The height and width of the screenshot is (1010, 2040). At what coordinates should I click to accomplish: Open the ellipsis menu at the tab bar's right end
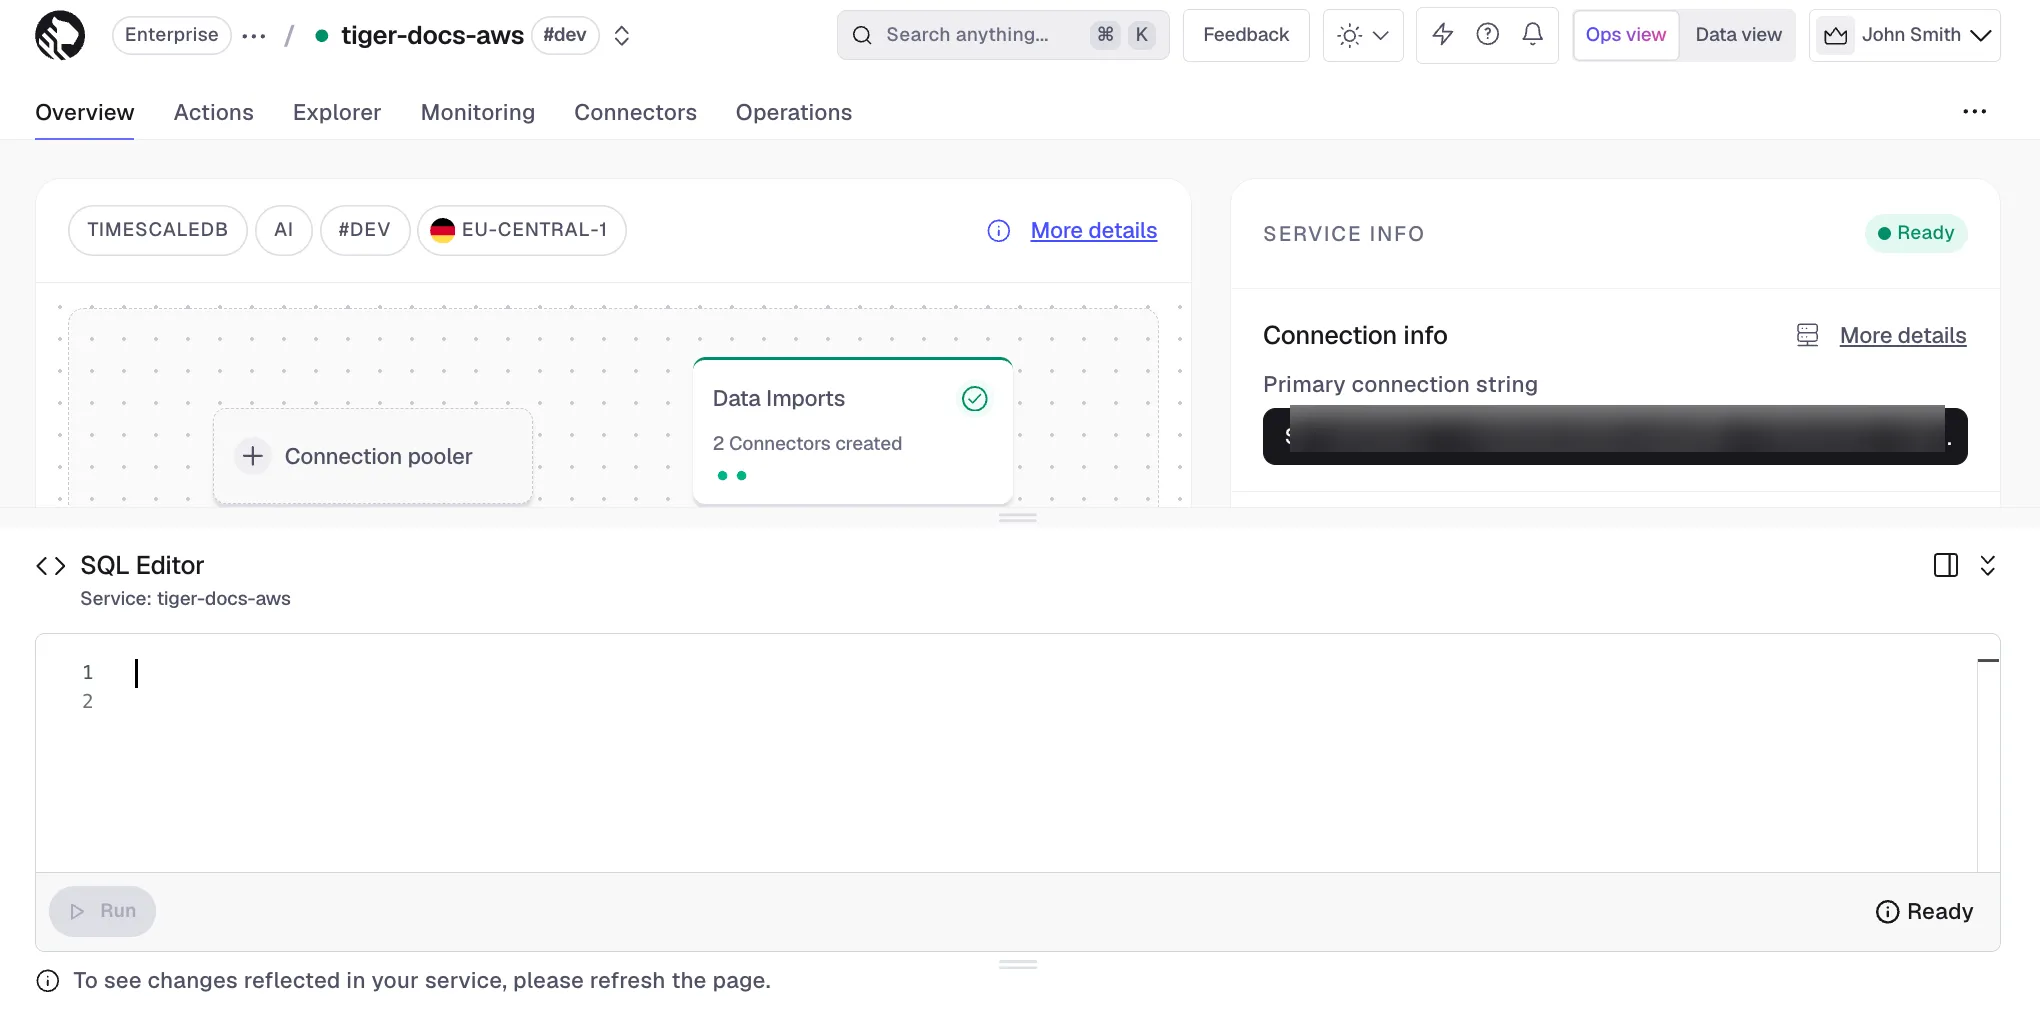click(1974, 112)
